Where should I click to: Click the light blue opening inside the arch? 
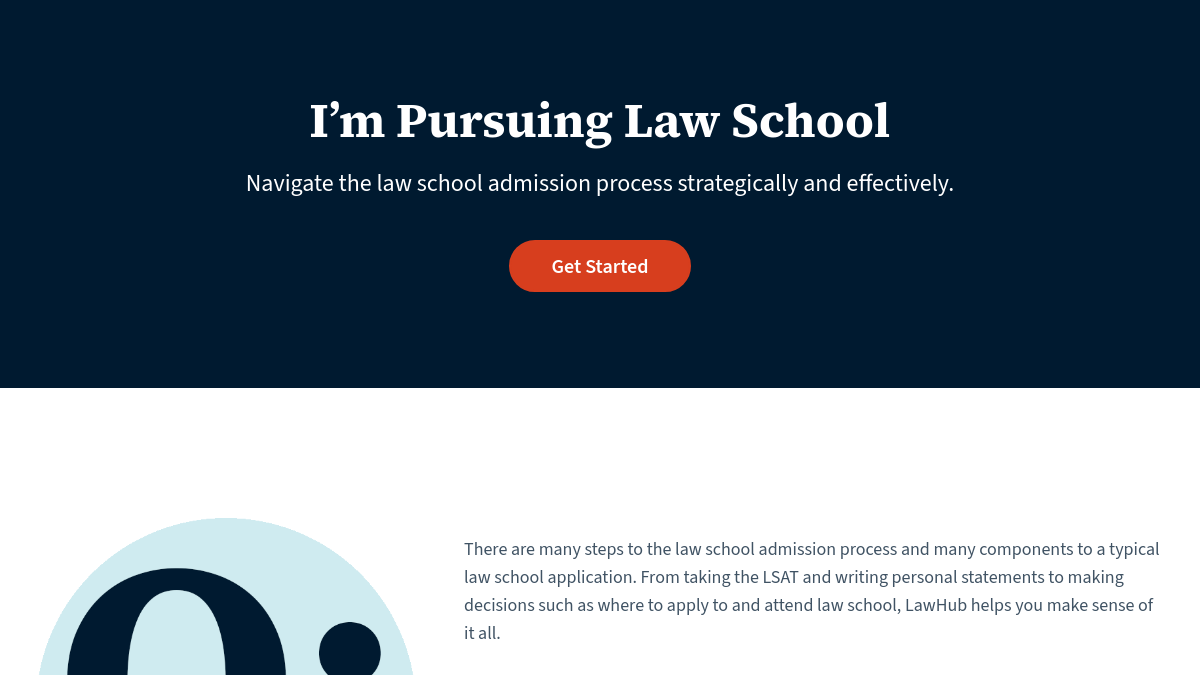click(177, 640)
